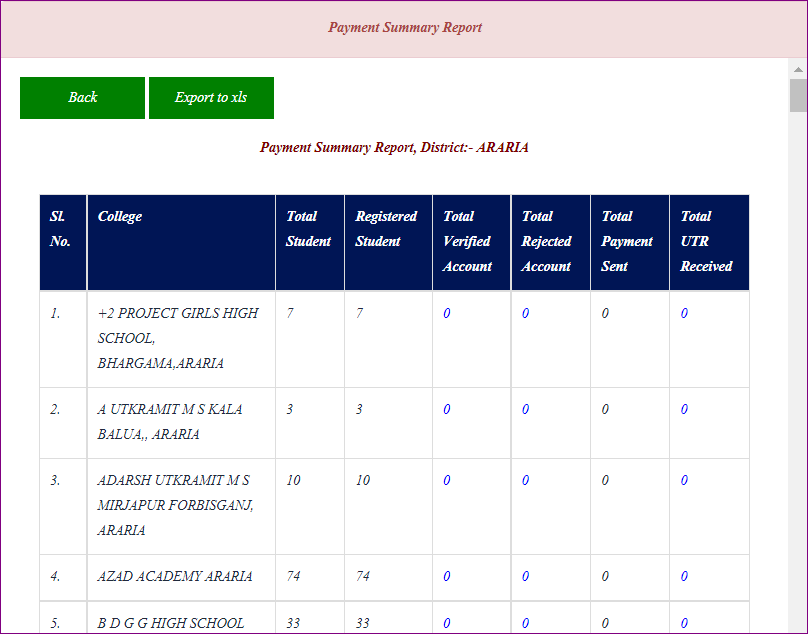Open verified account count for Mirjapur Forbisganj school
Screen dimensions: 808x634
(447, 481)
